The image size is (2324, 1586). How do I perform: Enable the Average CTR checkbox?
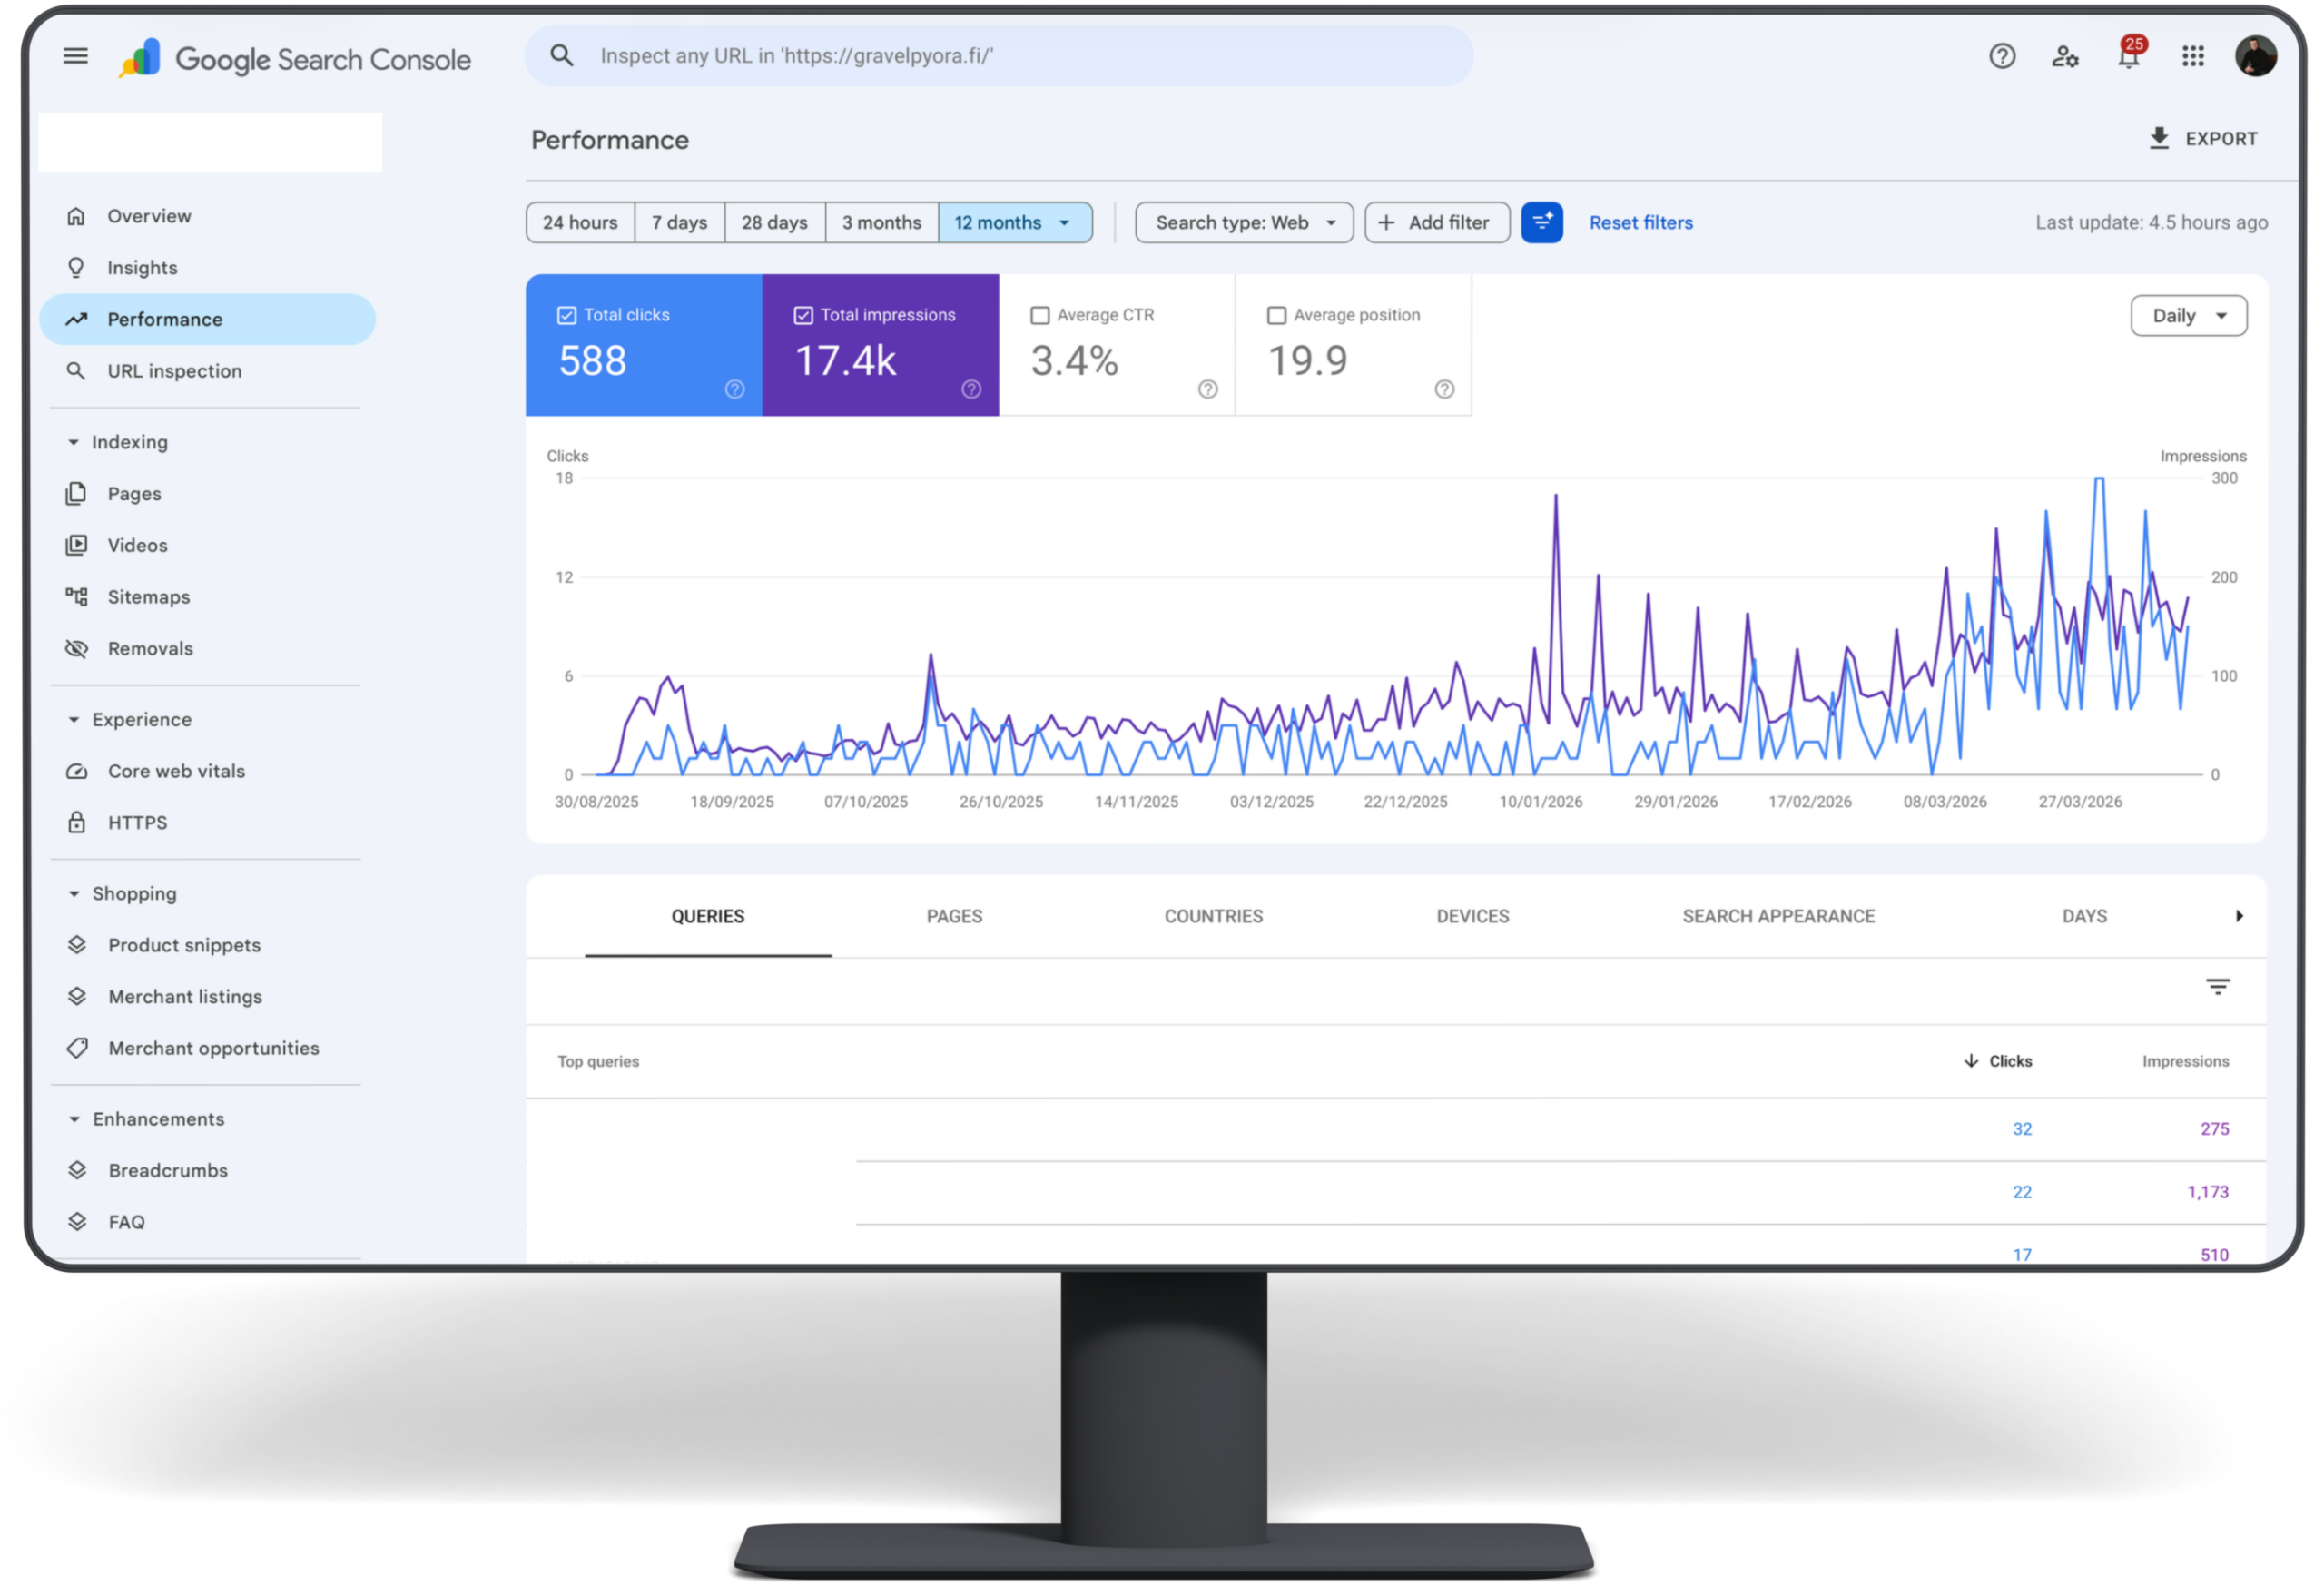(x=1040, y=314)
